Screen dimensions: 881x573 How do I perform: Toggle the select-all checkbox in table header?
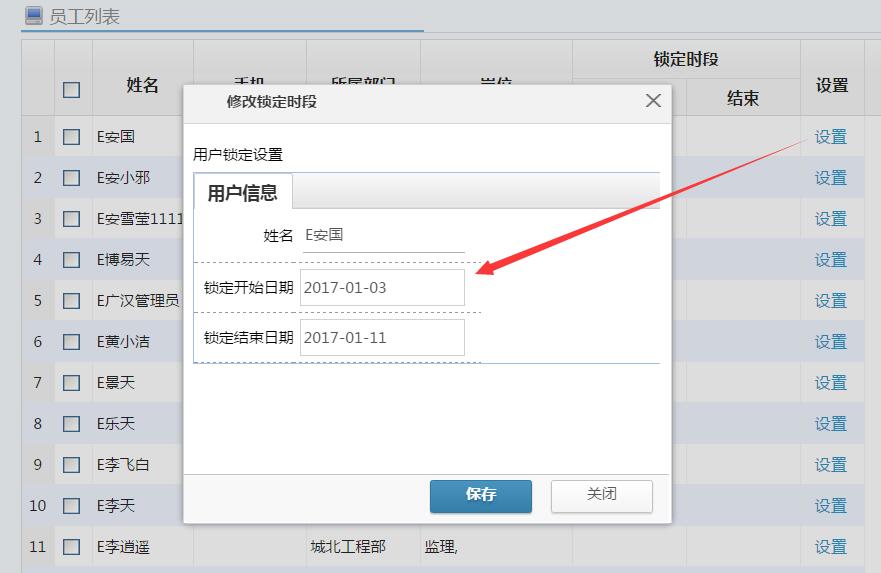[71, 89]
